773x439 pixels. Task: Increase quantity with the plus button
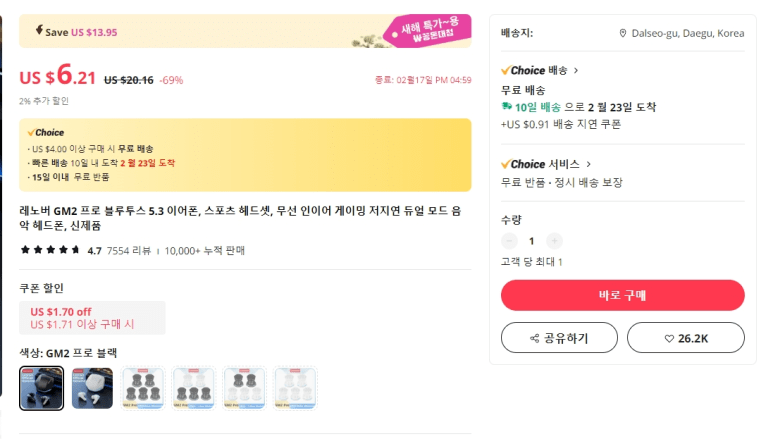point(555,241)
